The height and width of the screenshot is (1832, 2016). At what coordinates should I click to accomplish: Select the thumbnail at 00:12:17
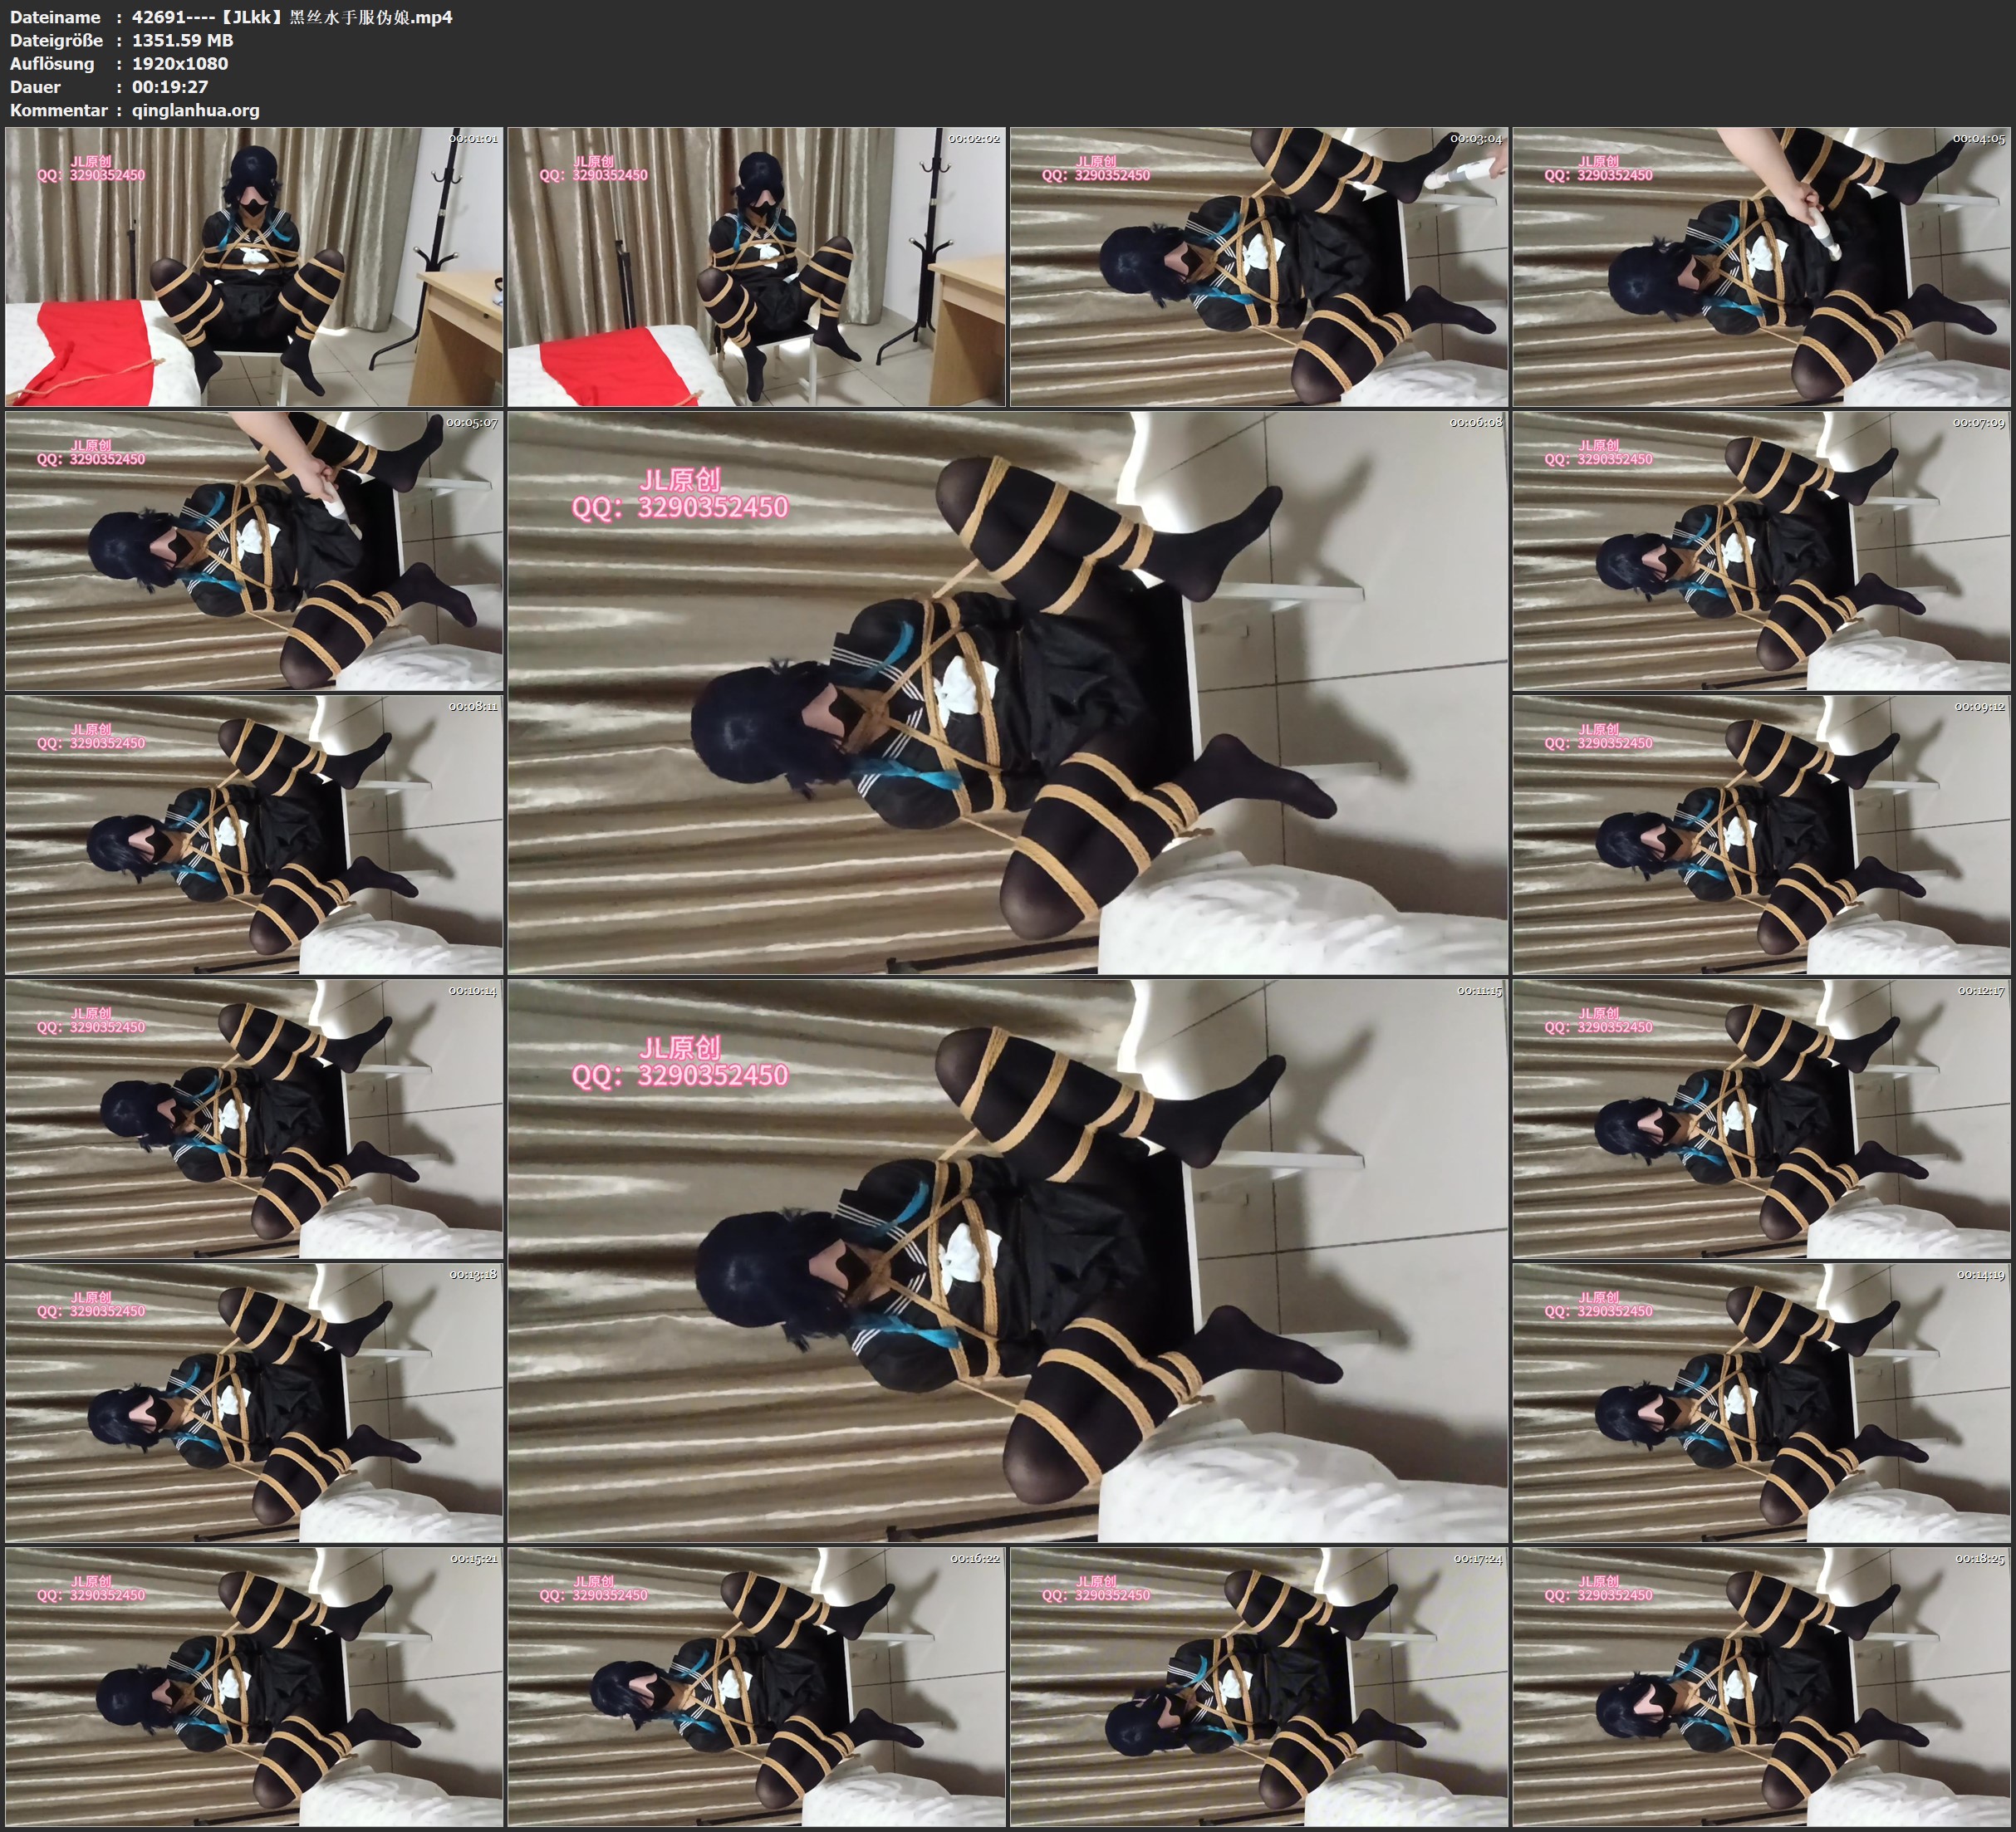tap(1762, 1119)
